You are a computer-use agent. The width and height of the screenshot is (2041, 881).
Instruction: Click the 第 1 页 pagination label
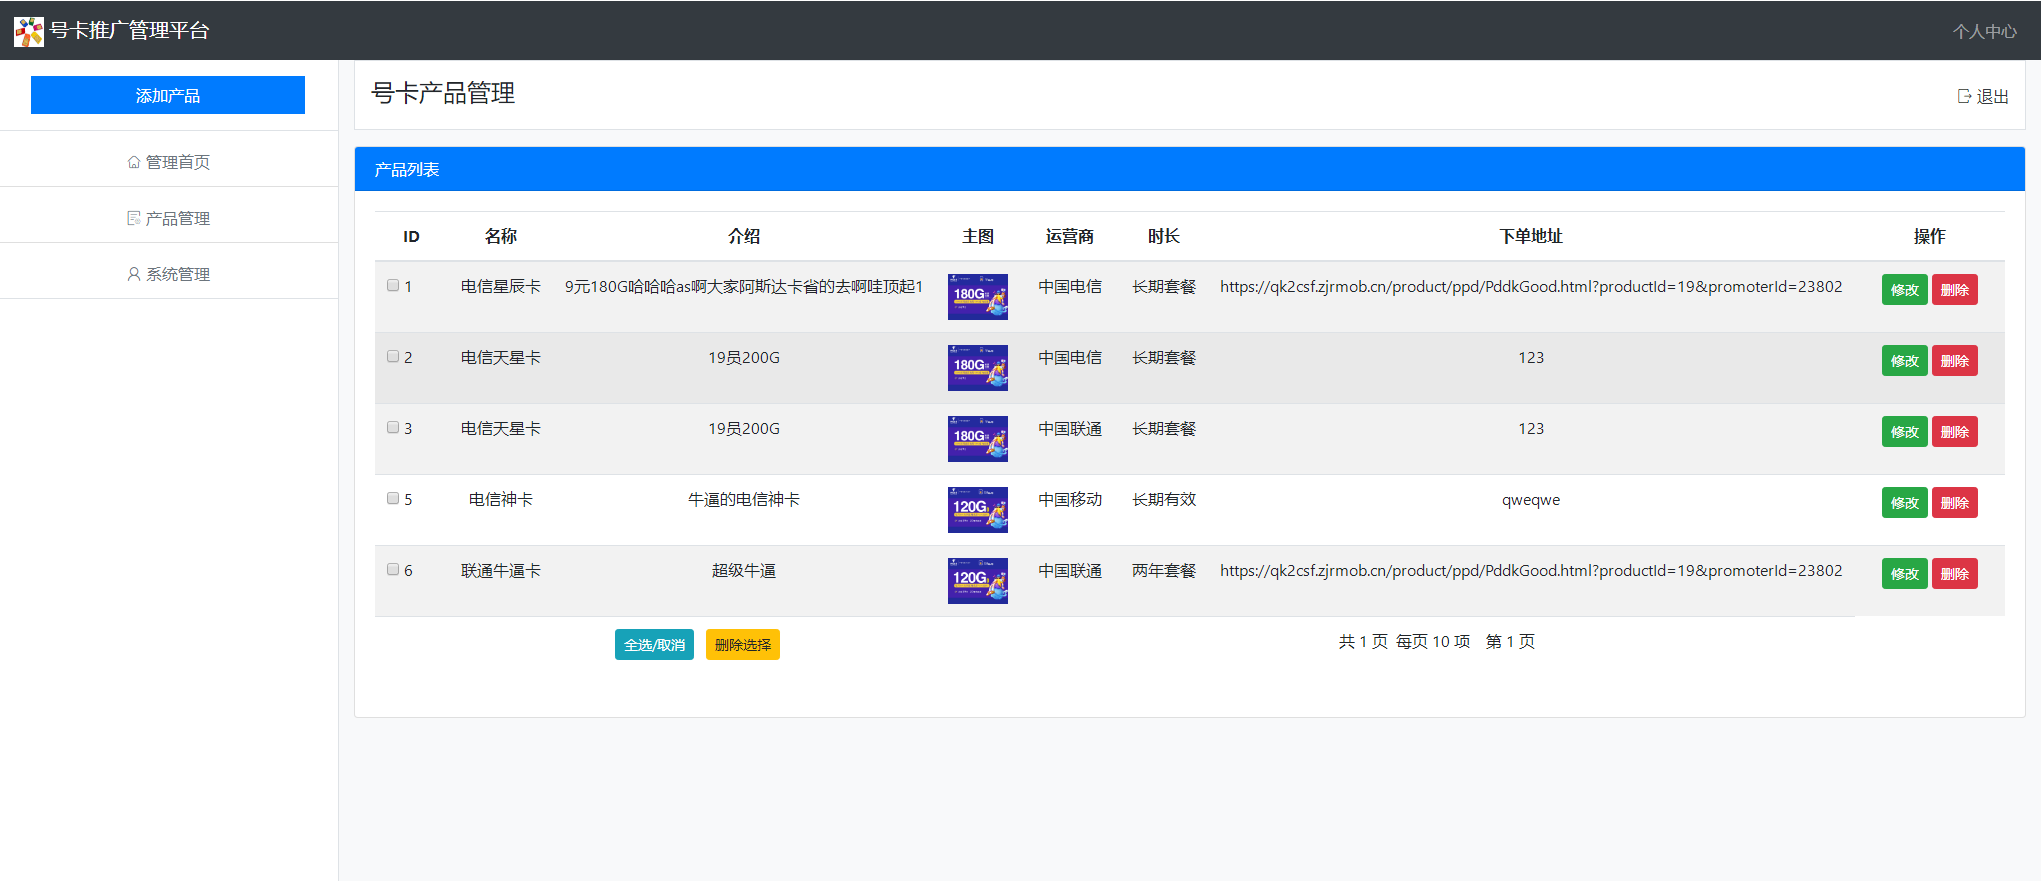click(1510, 642)
